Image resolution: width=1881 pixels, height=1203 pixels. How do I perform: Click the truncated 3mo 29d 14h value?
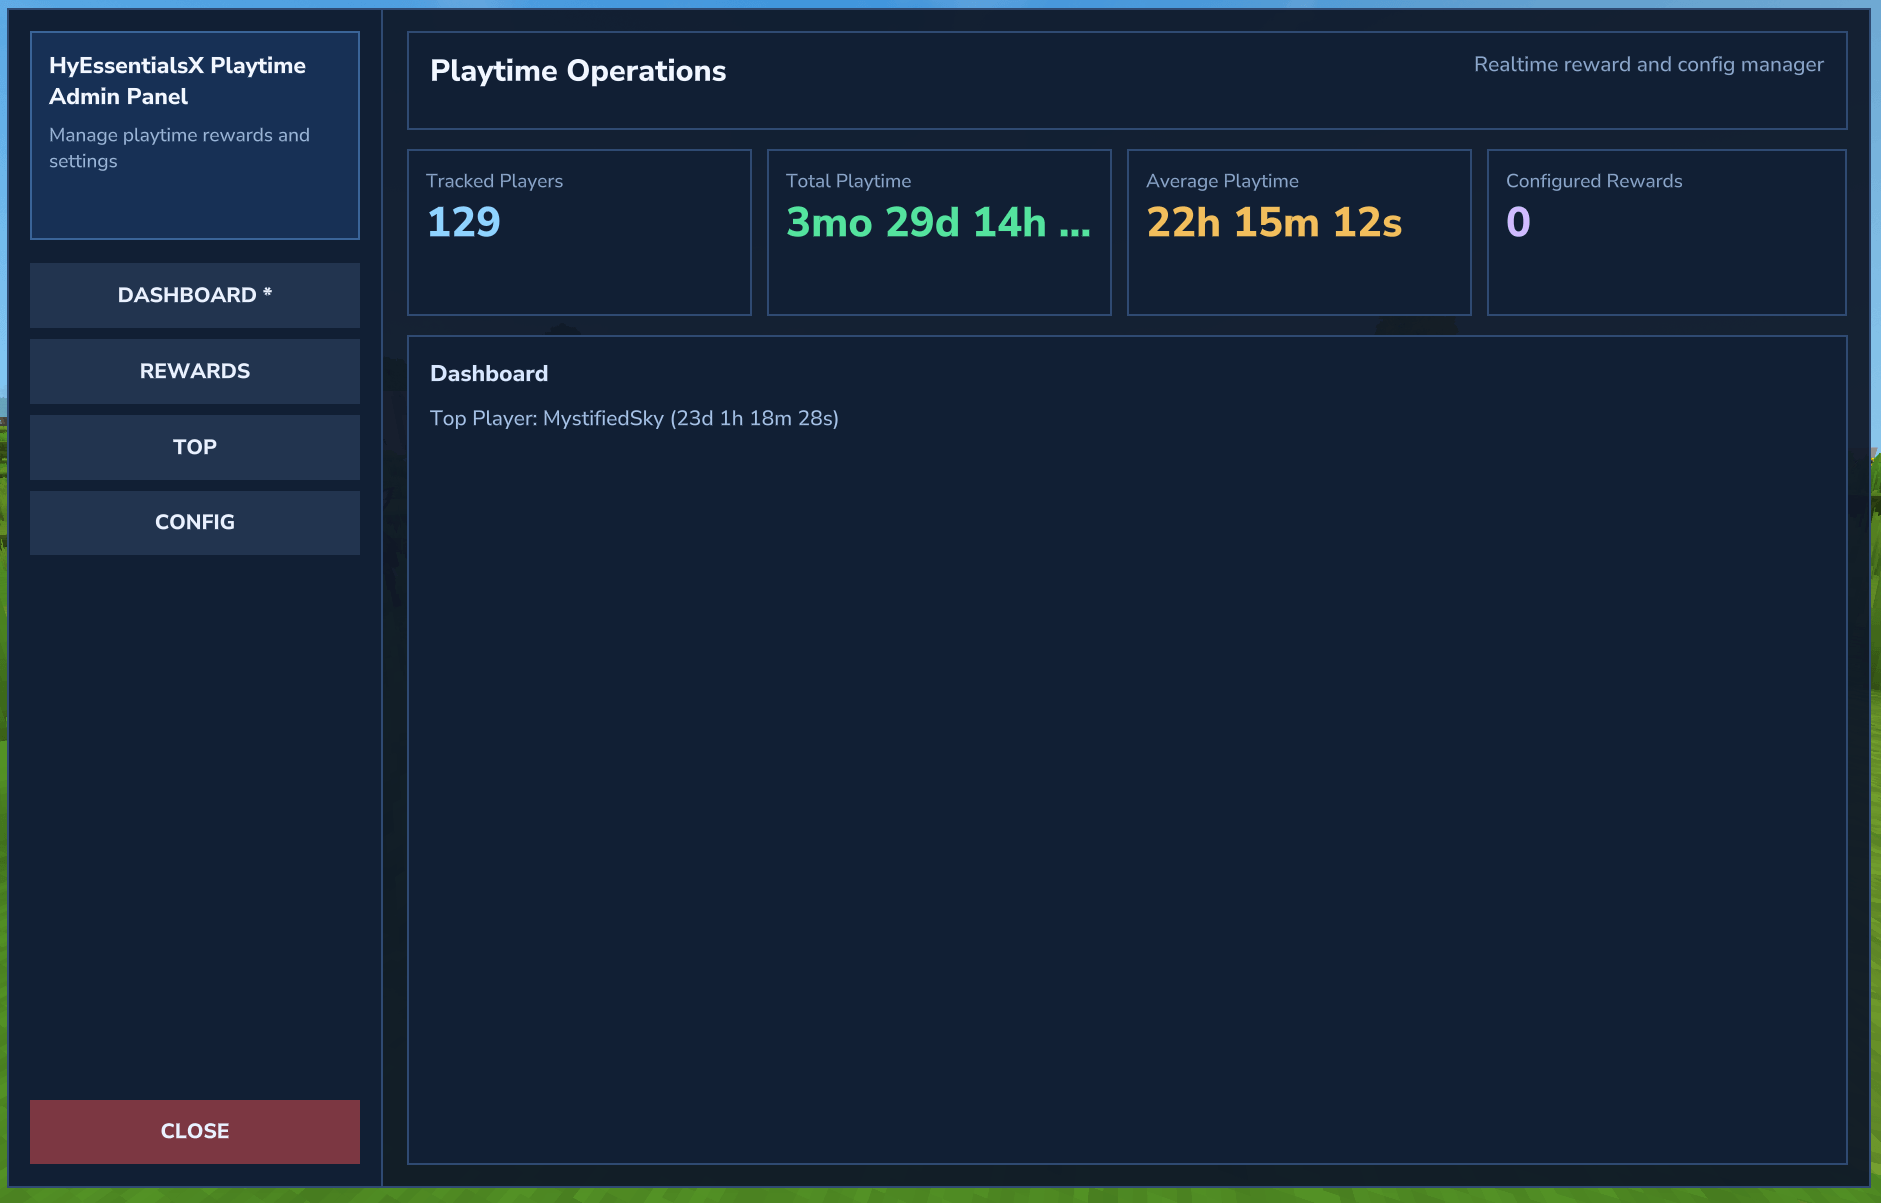pos(937,222)
